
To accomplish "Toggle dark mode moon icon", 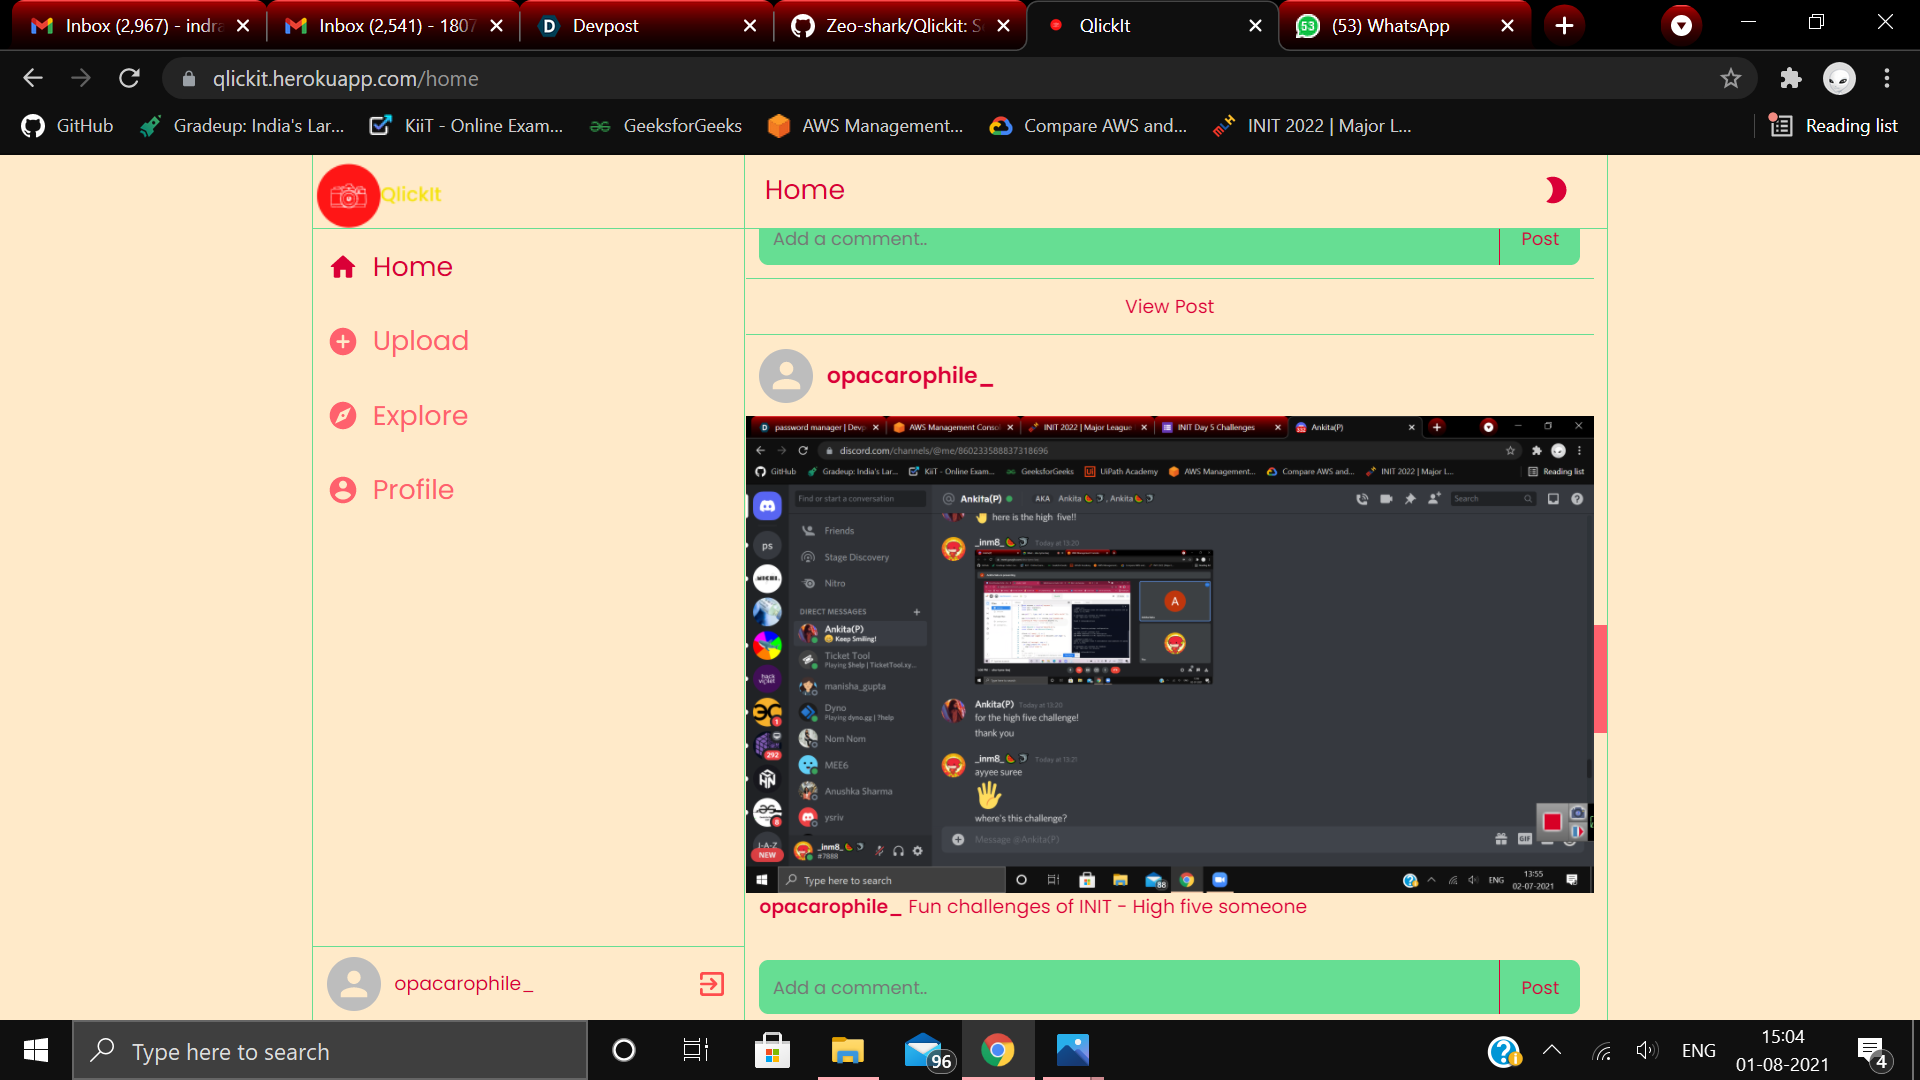I will pos(1555,190).
